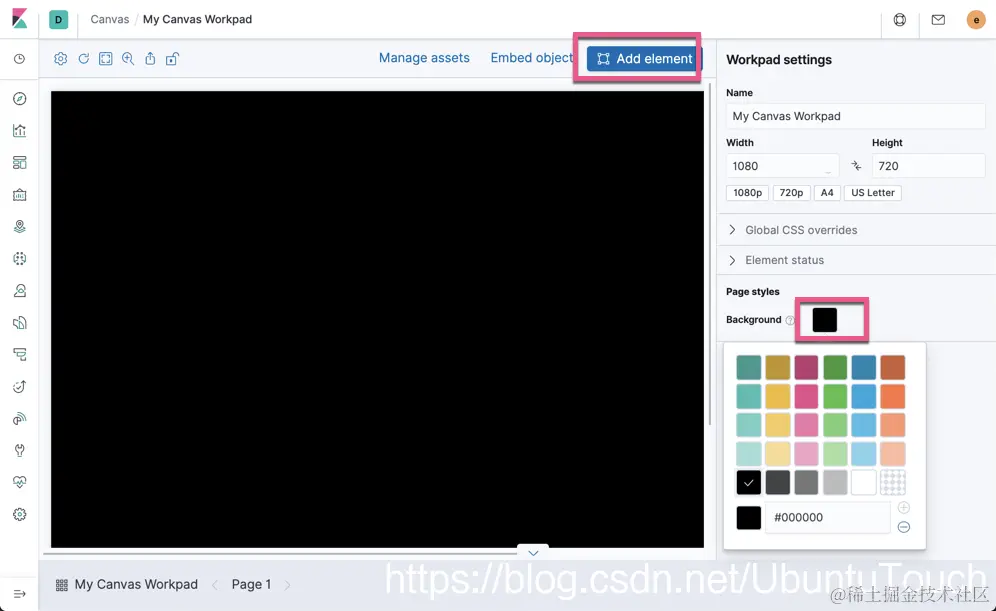The image size is (996, 611).
Task: Expand the bottom tray chevron
Action: click(x=533, y=553)
